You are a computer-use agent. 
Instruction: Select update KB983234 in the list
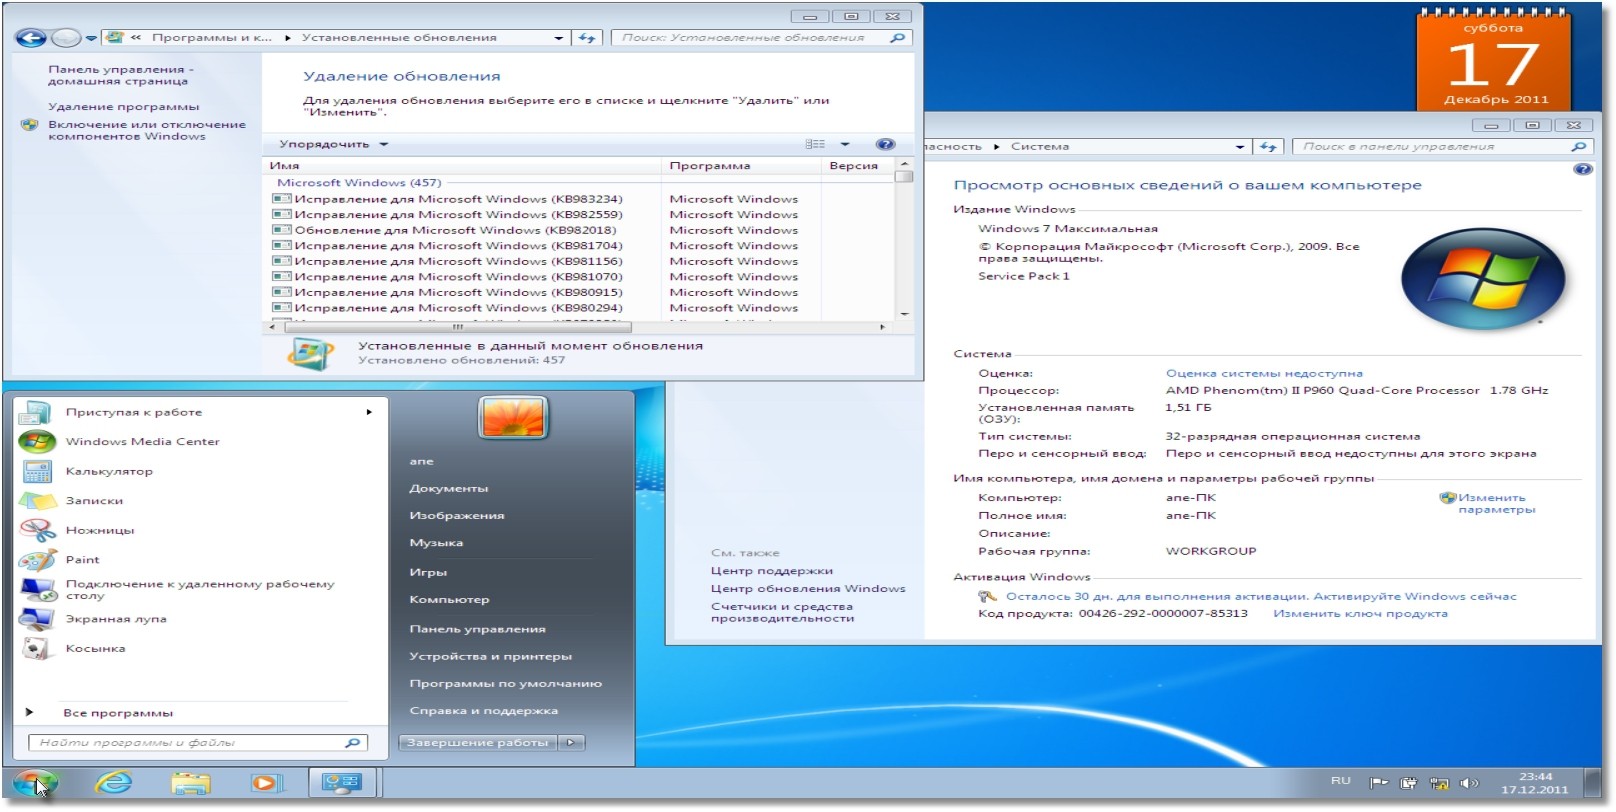[458, 199]
